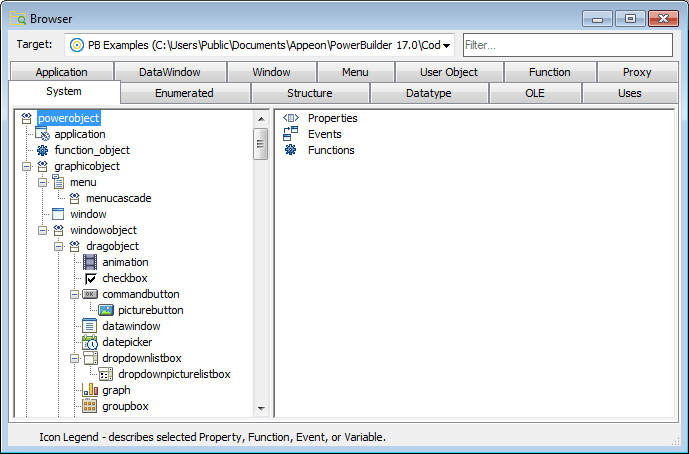This screenshot has height=454, width=689.
Task: Select the Properties icon in right pane
Action: point(291,118)
